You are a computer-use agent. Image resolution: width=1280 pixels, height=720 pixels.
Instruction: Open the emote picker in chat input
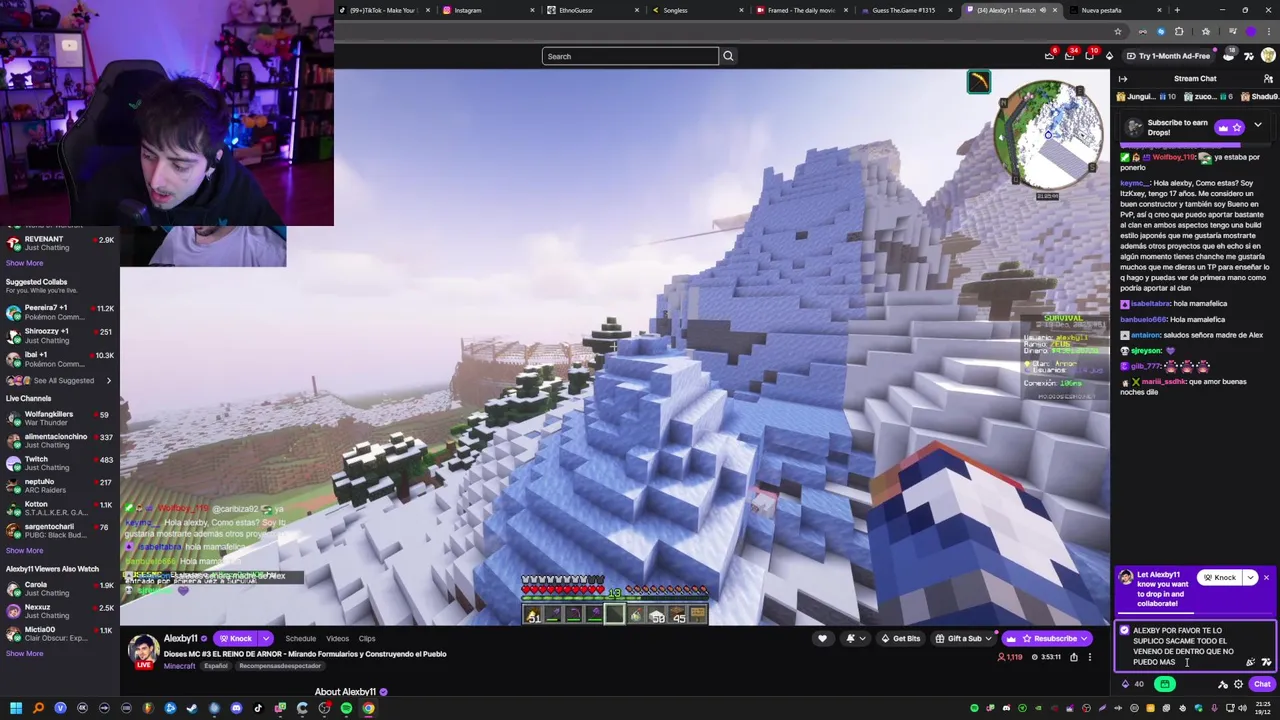tap(1250, 662)
